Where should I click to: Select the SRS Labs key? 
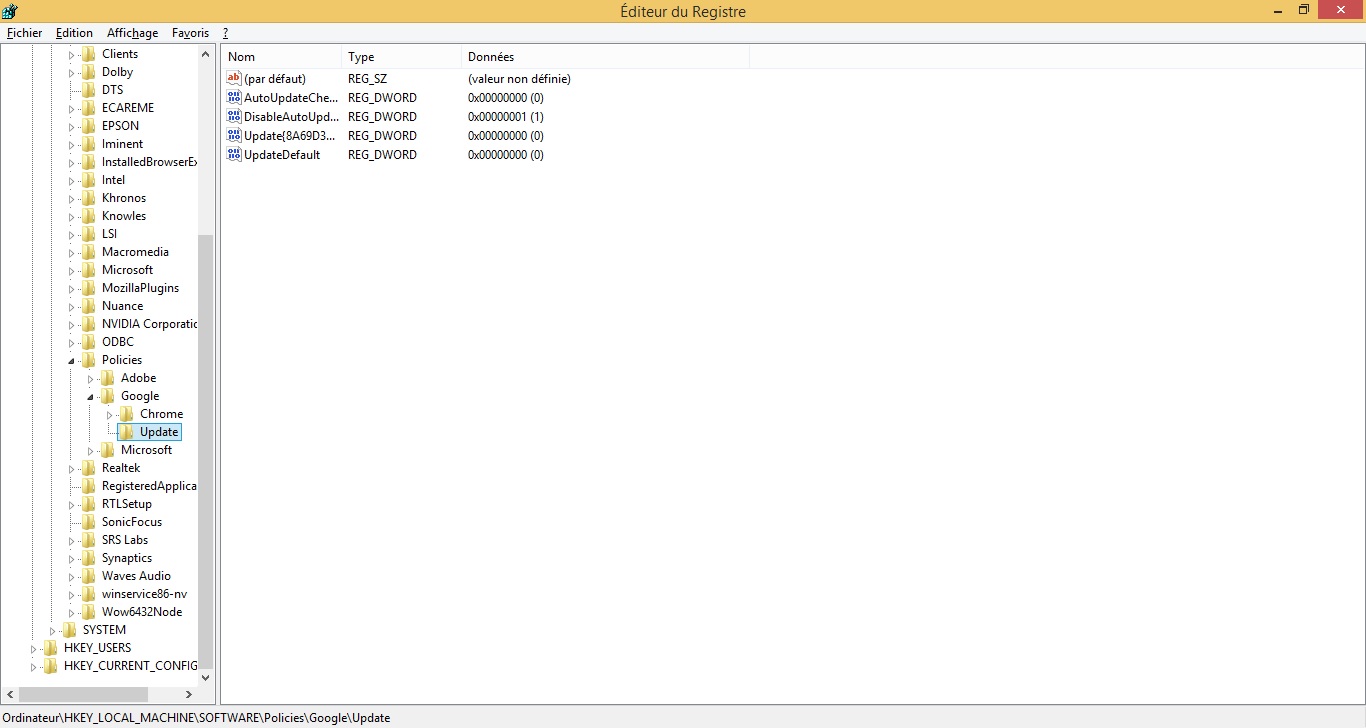click(125, 540)
